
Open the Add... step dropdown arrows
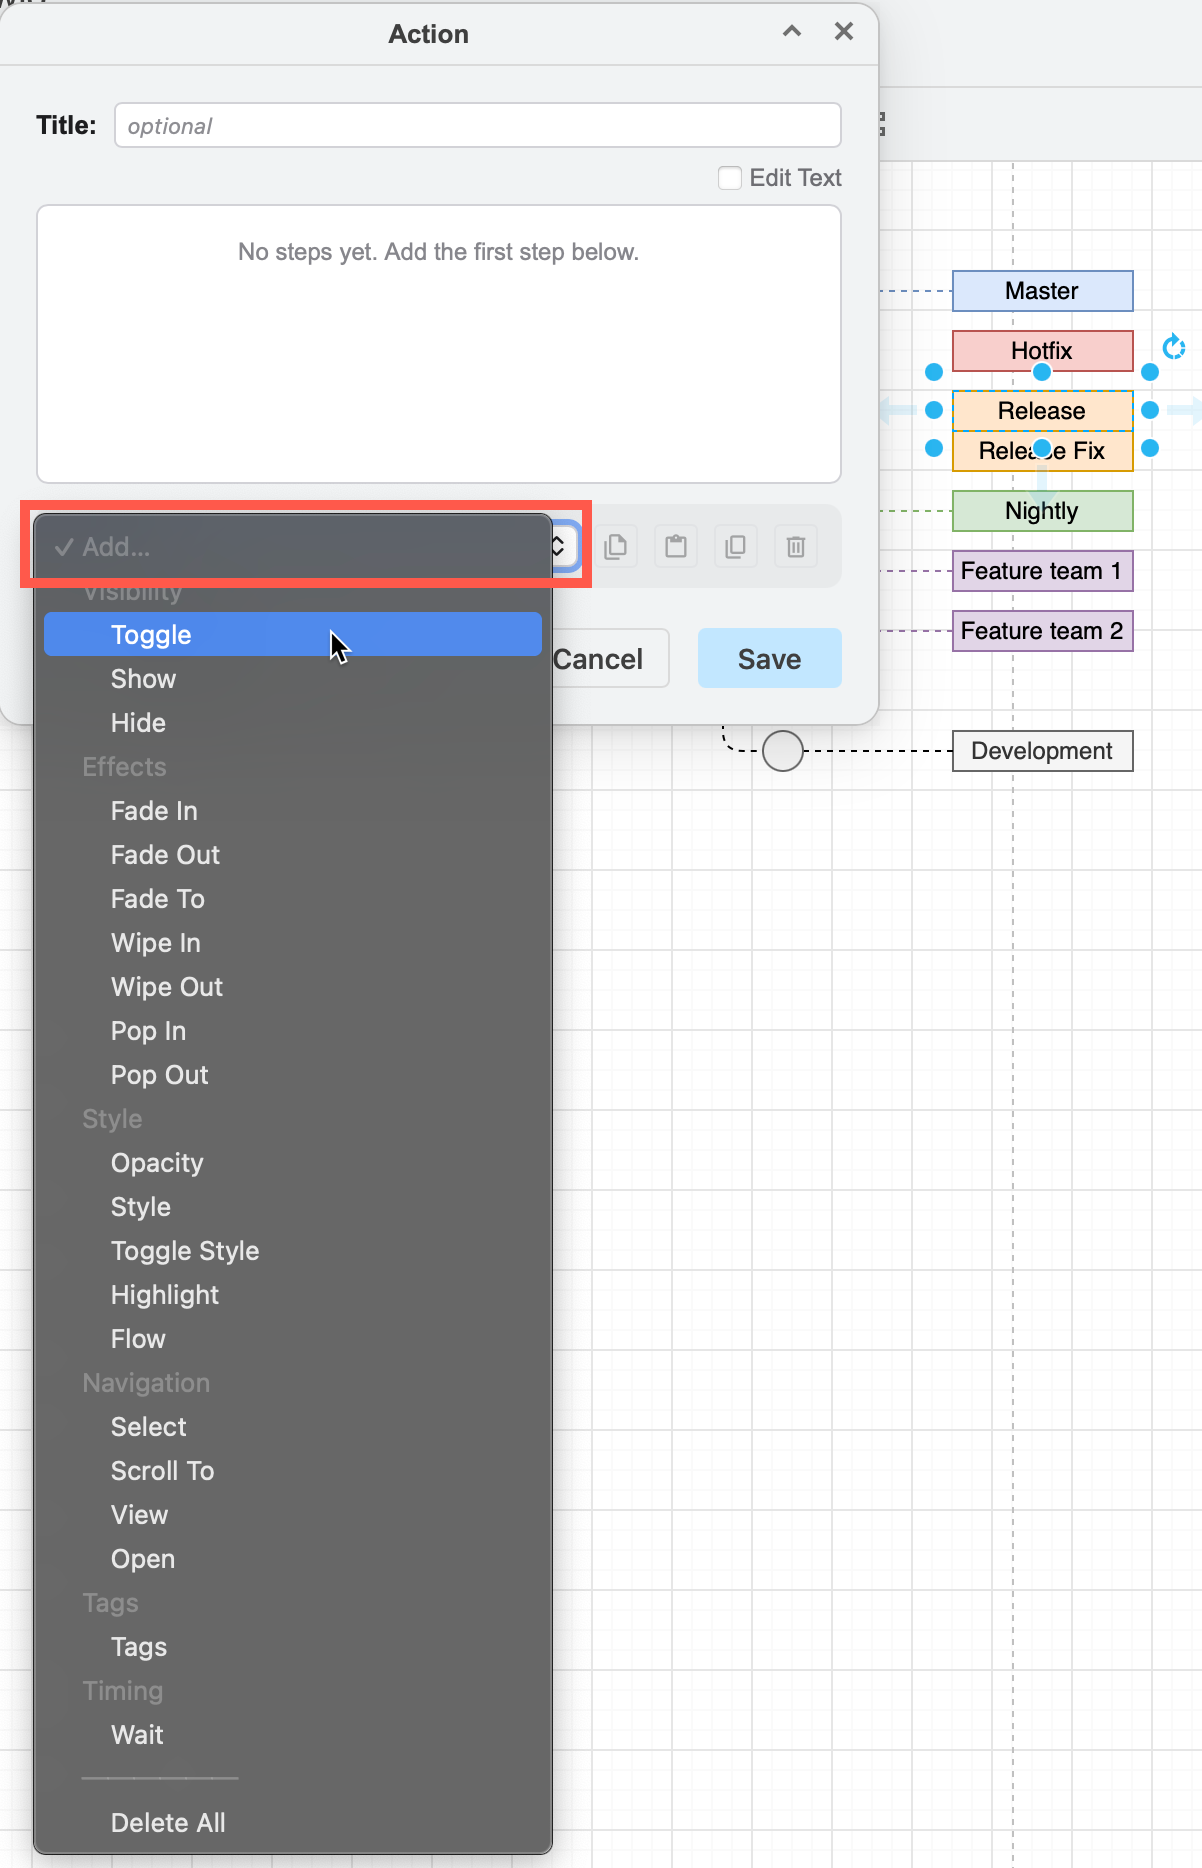559,546
